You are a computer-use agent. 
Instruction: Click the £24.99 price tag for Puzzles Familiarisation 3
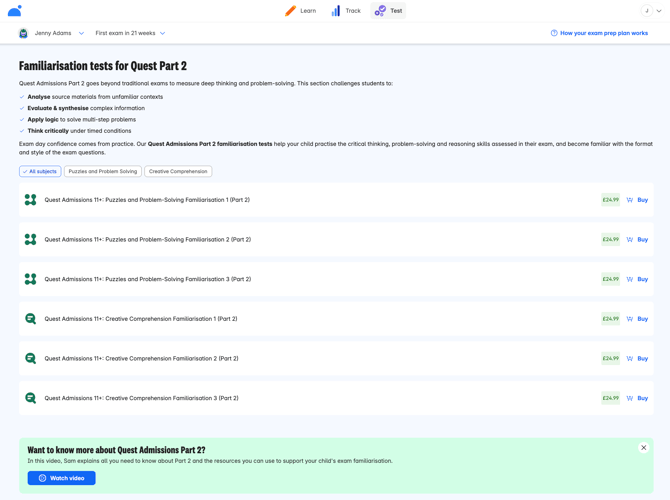coord(610,279)
